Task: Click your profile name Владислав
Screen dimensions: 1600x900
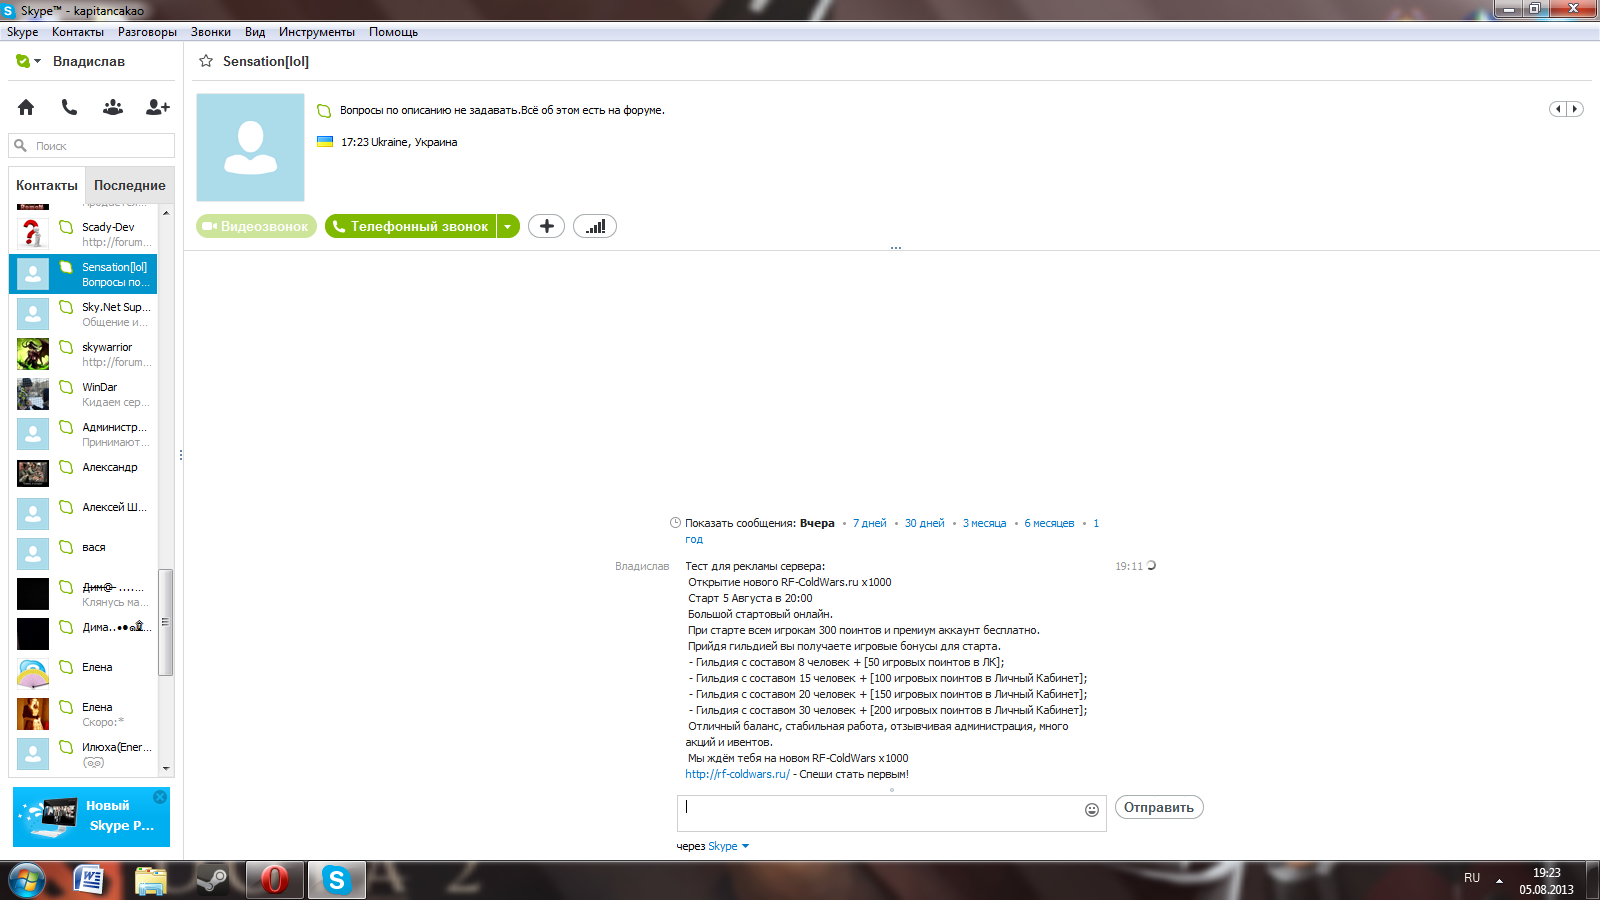Action: [89, 61]
